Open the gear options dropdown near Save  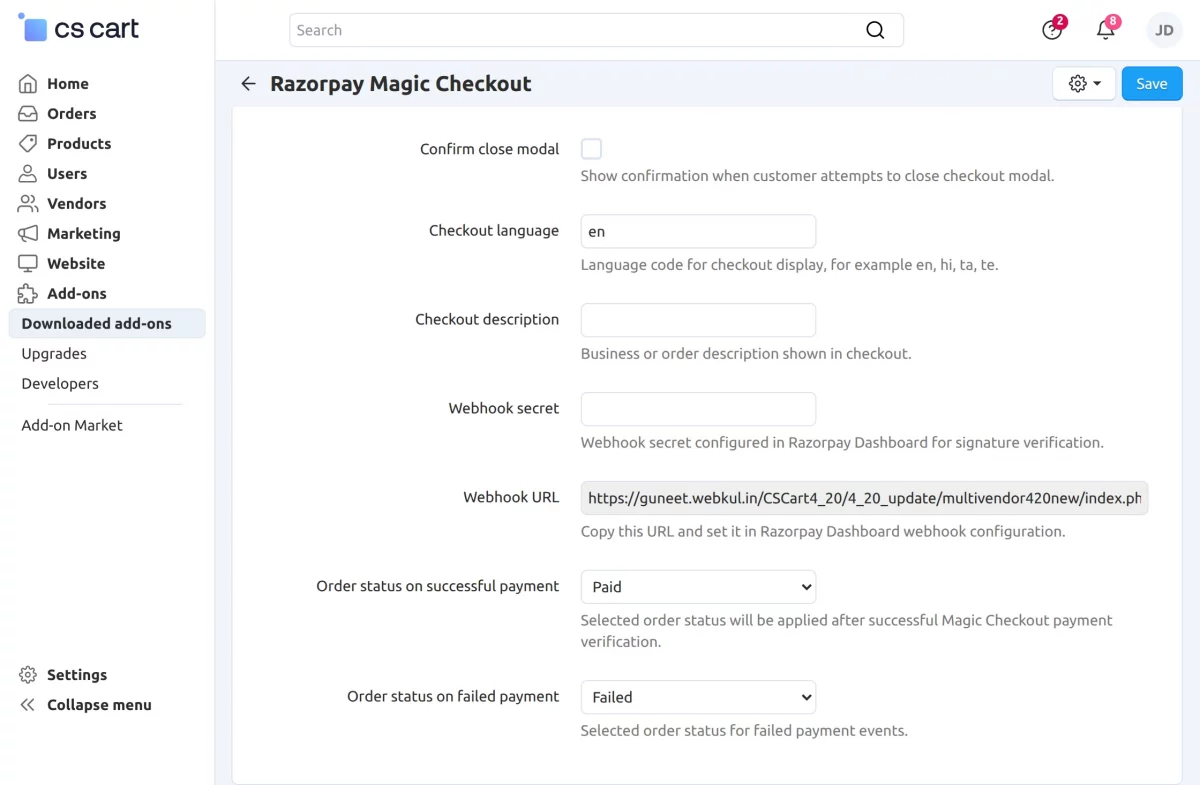pyautogui.click(x=1084, y=84)
